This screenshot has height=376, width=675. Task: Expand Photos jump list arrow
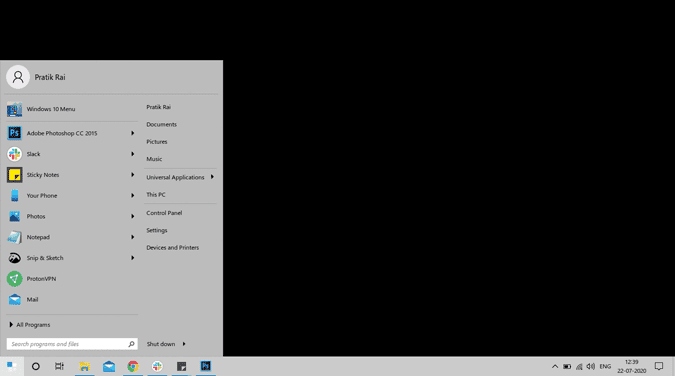click(x=133, y=216)
